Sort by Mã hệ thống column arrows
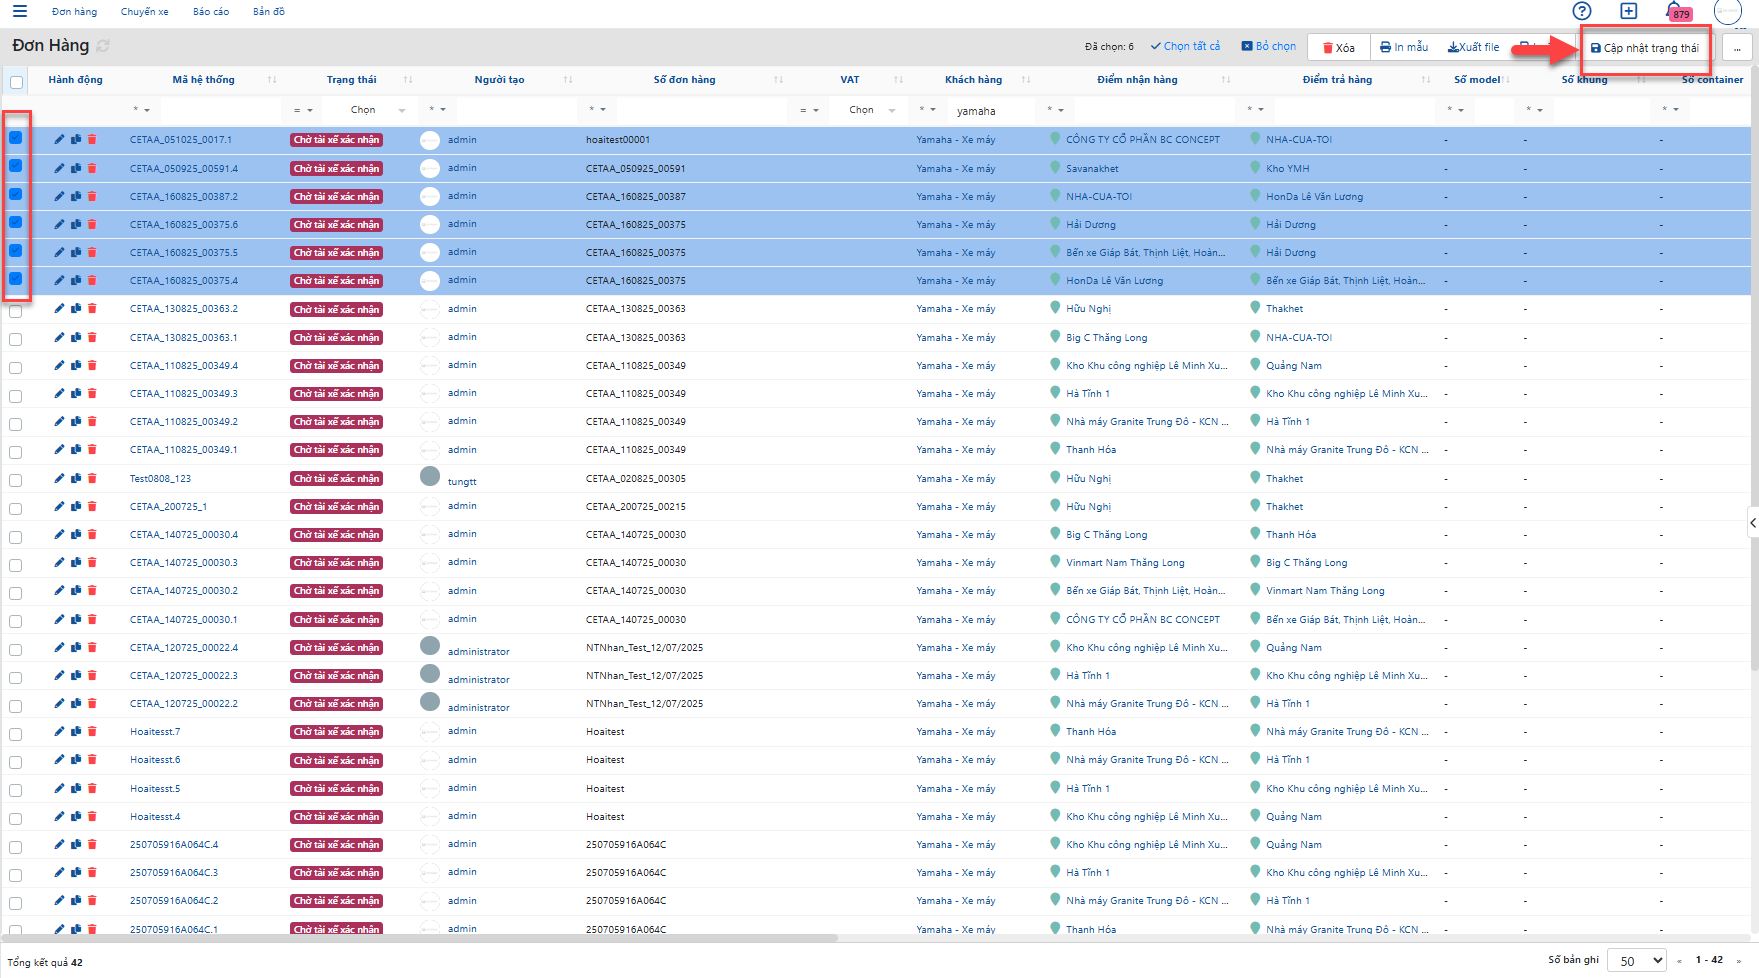1759x978 pixels. (272, 80)
